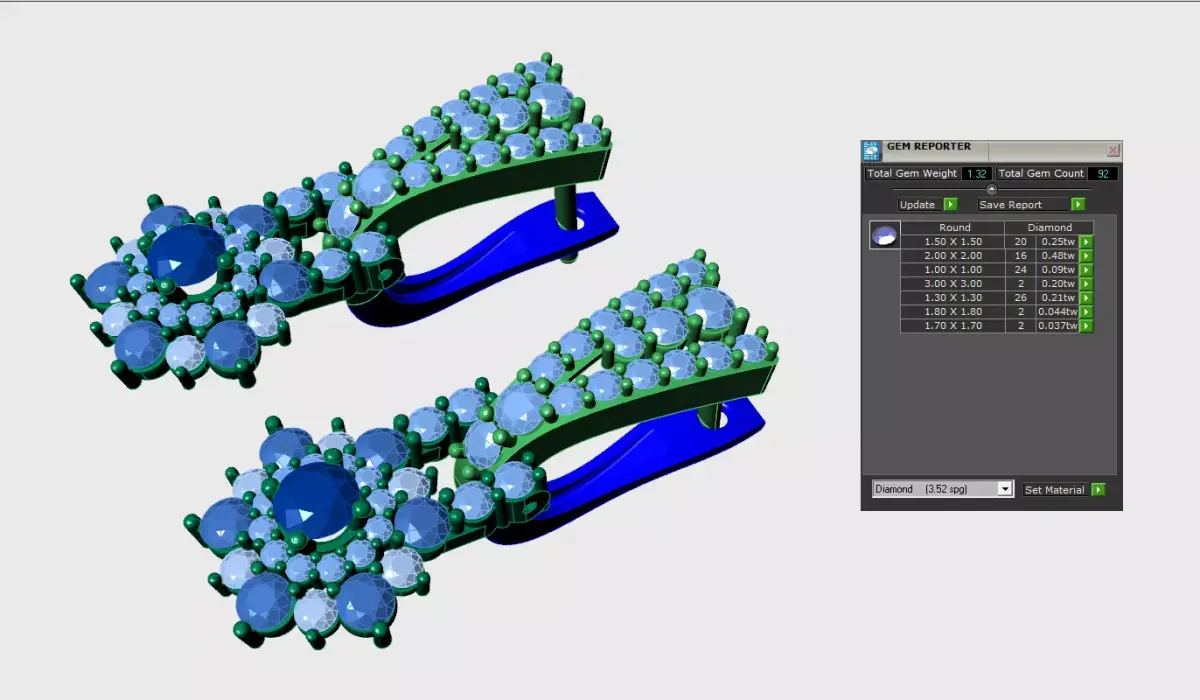This screenshot has width=1200, height=700.
Task: Click the 0.25tw weight cell
Action: click(1058, 241)
